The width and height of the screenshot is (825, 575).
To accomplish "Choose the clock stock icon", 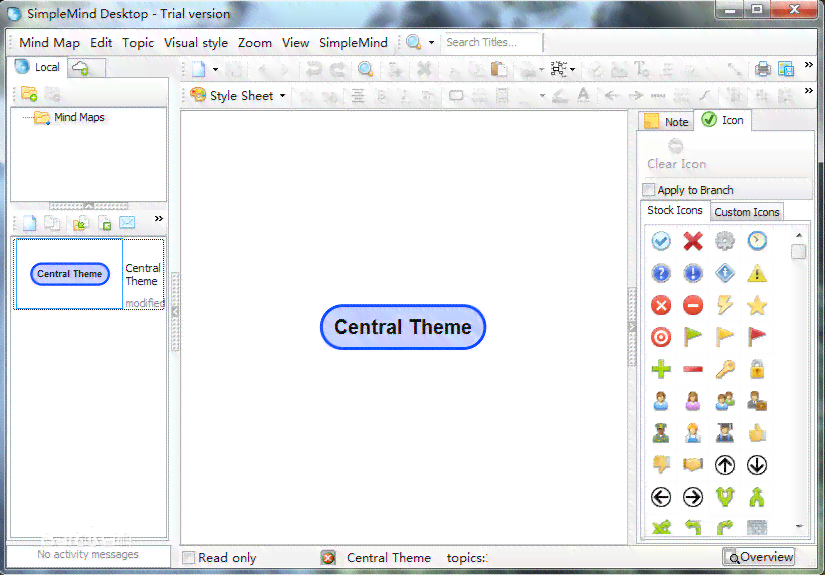I will pos(757,241).
